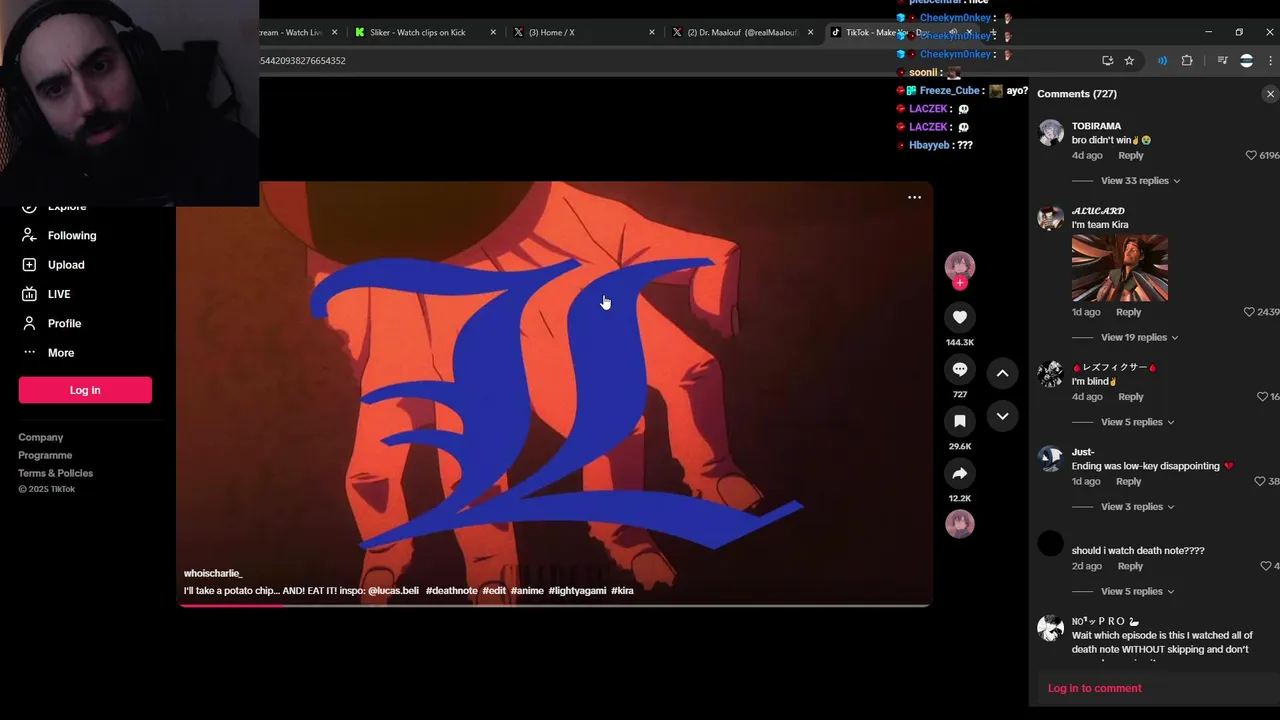Expand View 19 replies under ALUCARD
The width and height of the screenshot is (1280, 720).
[x=1139, y=337]
